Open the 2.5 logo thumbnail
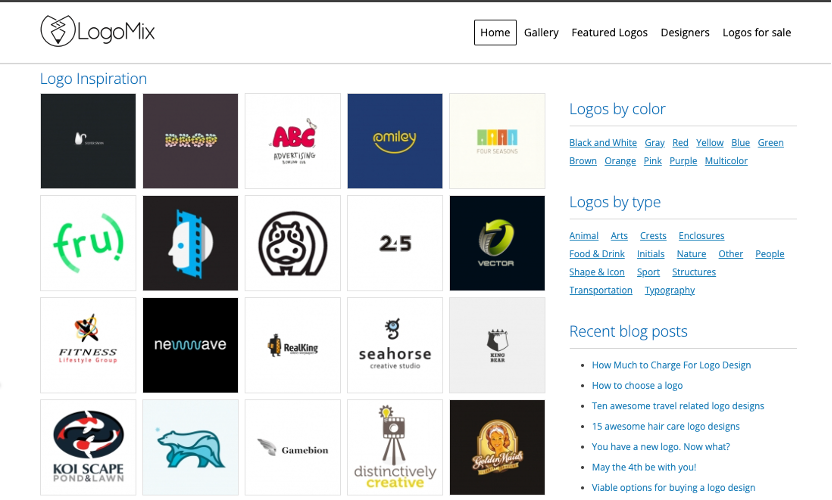 (x=395, y=243)
